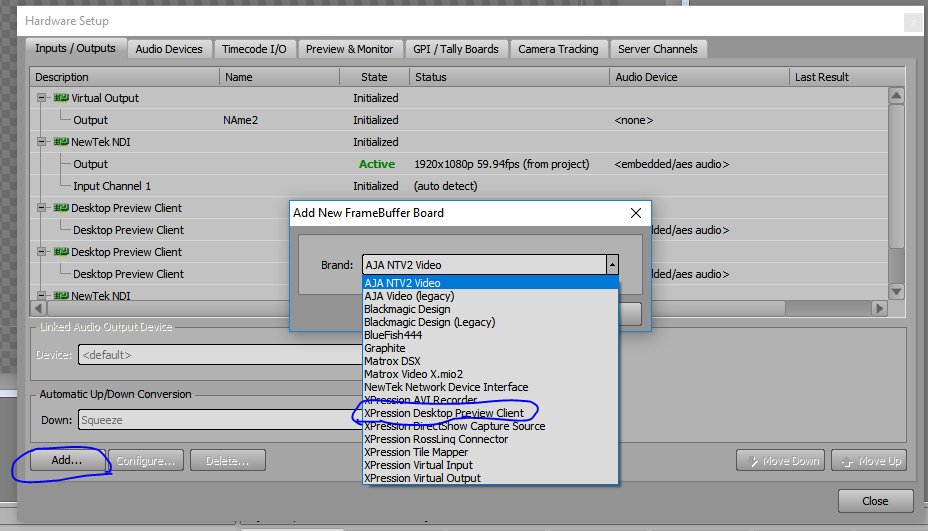
Task: Collapse the first NewTek NDI tree node
Action: [41, 141]
